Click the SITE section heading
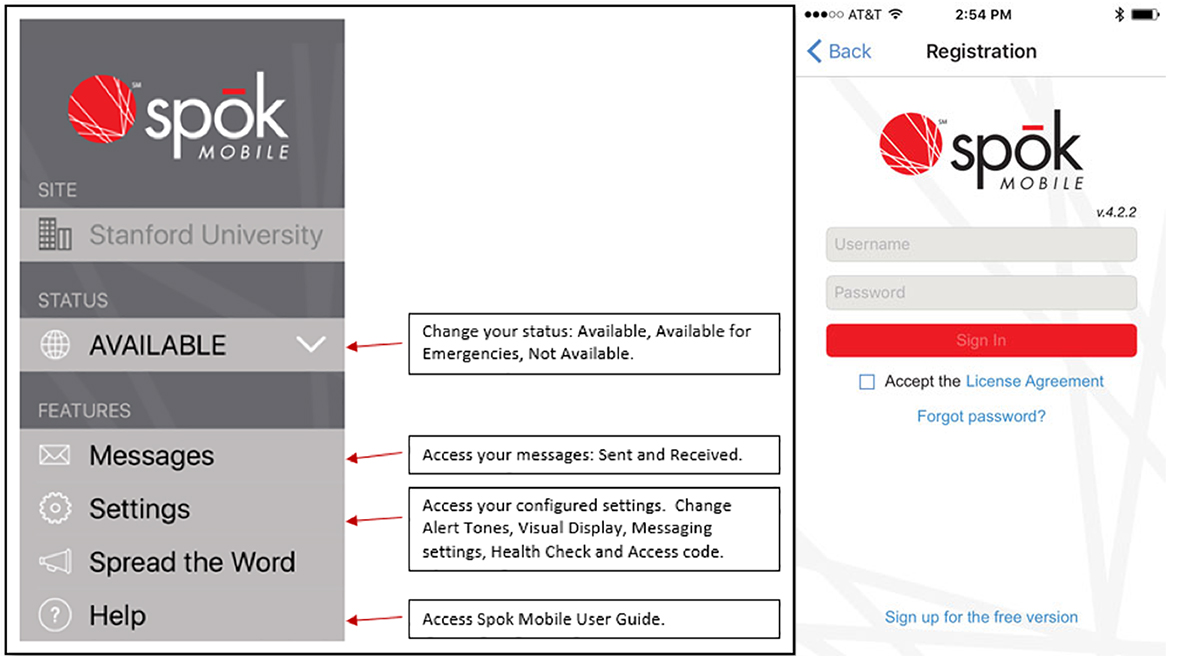Image resolution: width=1200 pixels, height=656 pixels. (57, 190)
